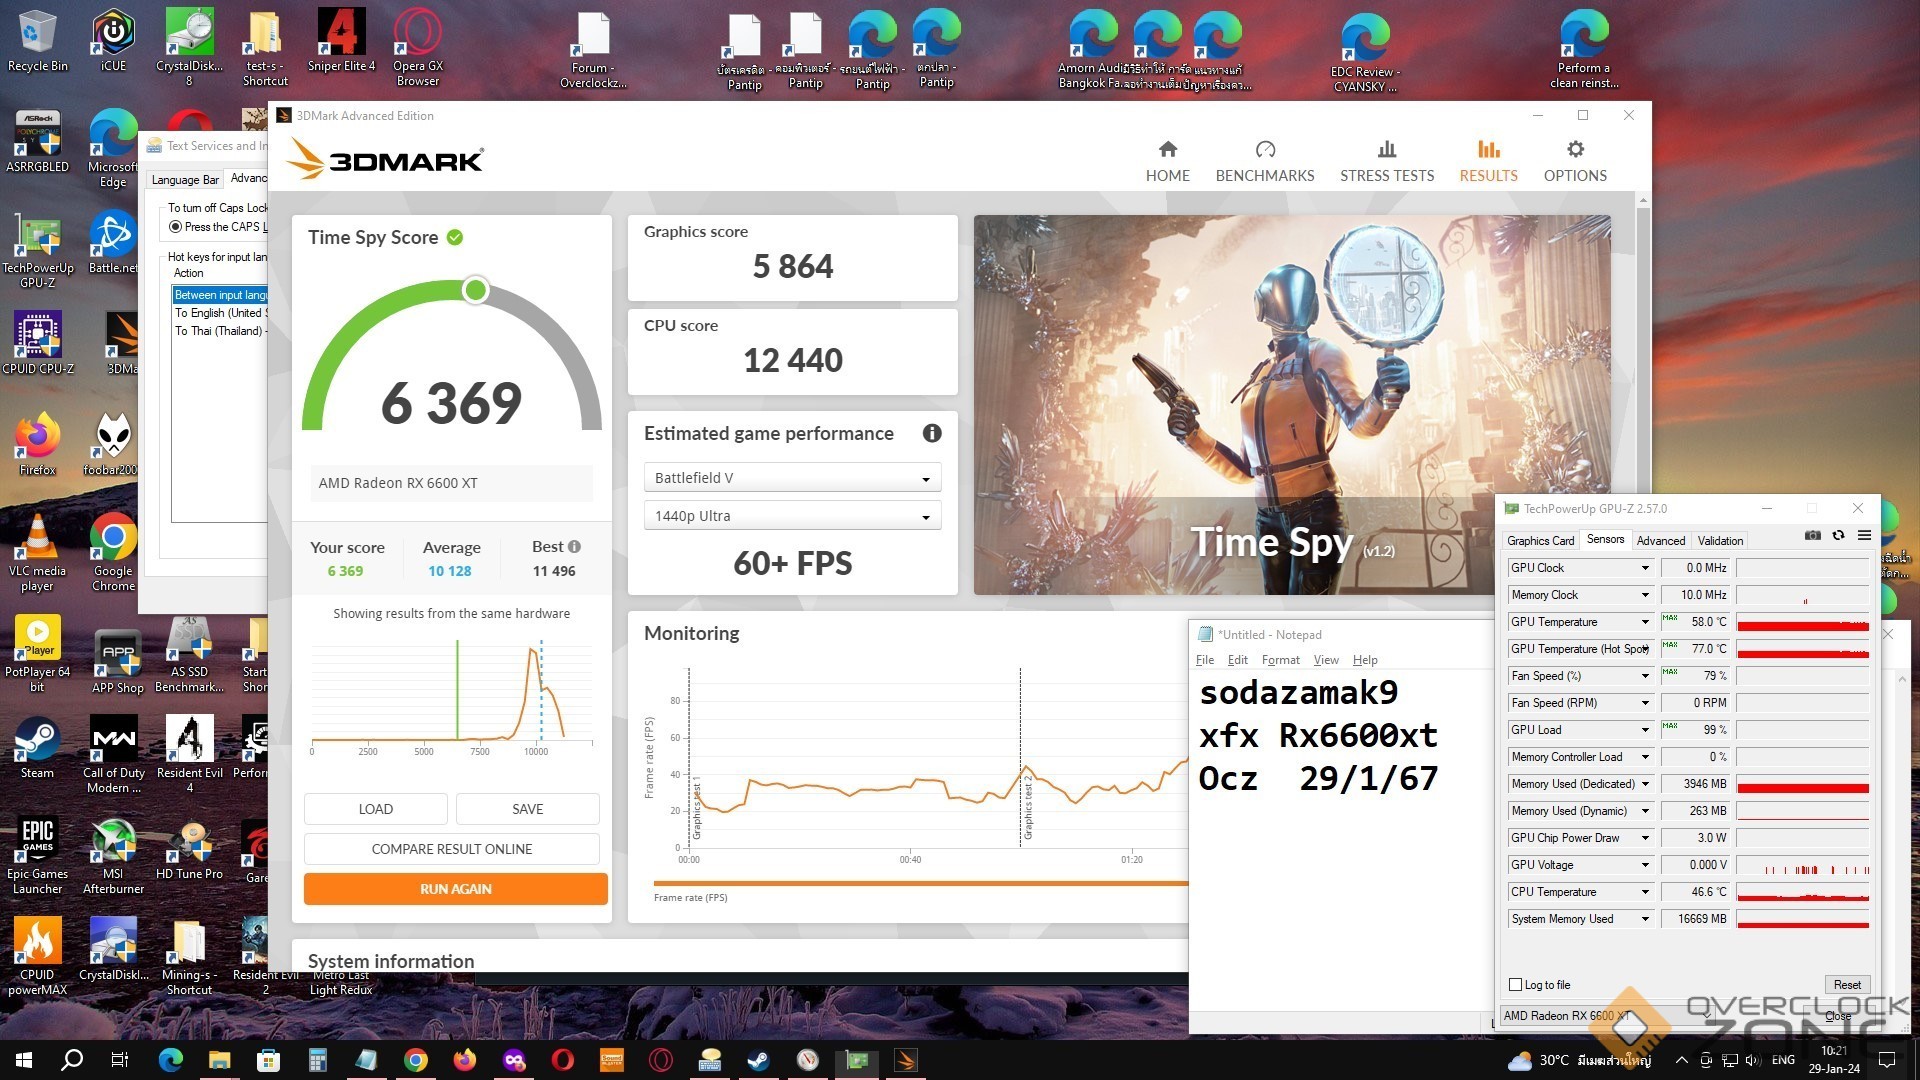Click the orange RUN AGAIN button
Screen dimensions: 1920x1080
point(455,889)
